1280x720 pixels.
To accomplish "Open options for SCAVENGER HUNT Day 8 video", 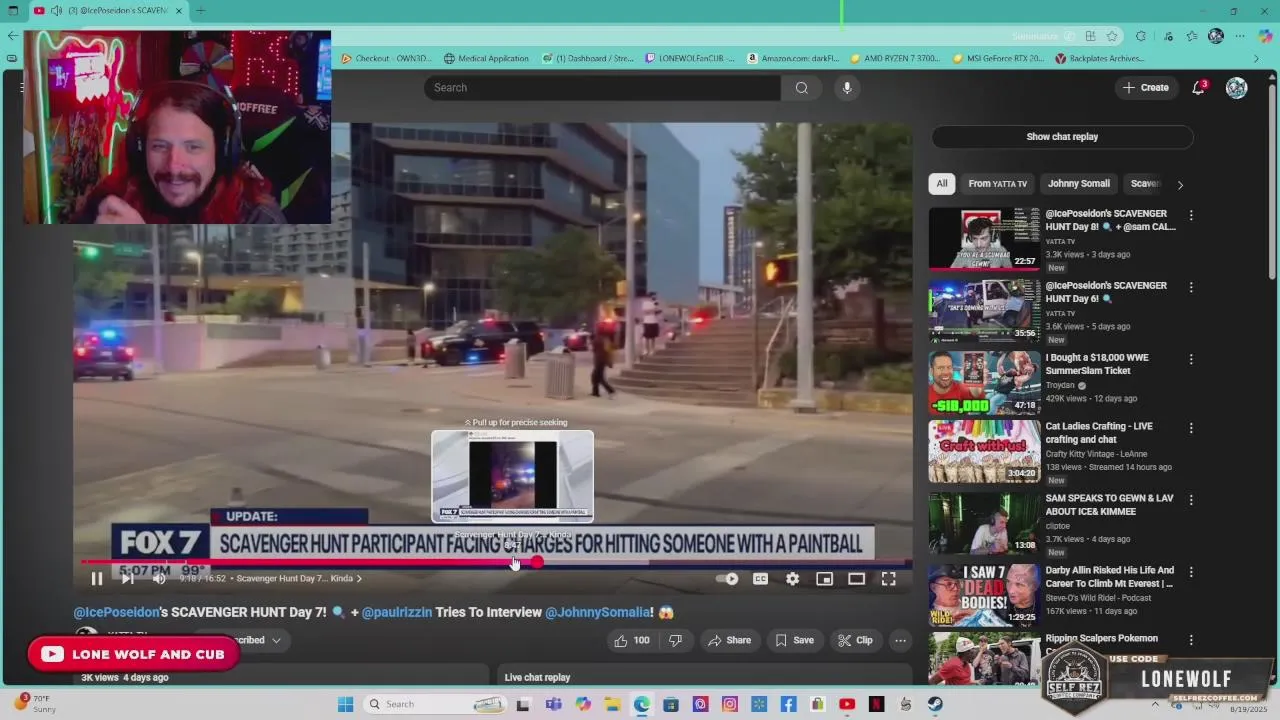I will (x=1190, y=215).
